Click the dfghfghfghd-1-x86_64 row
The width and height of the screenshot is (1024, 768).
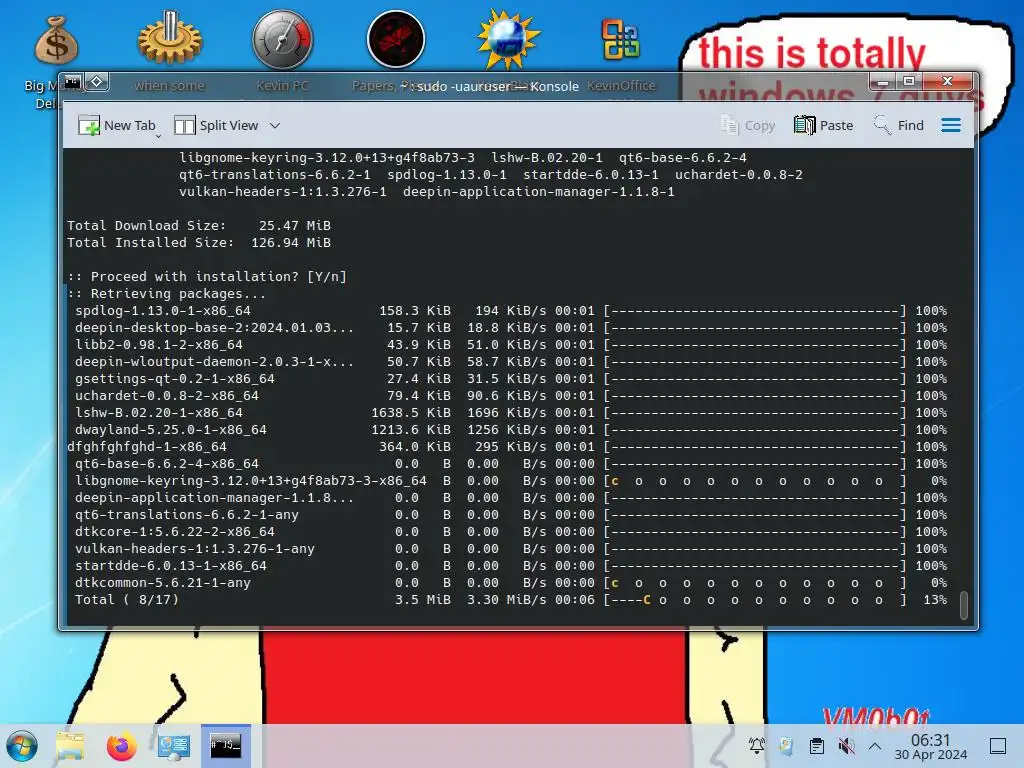tap(507, 446)
